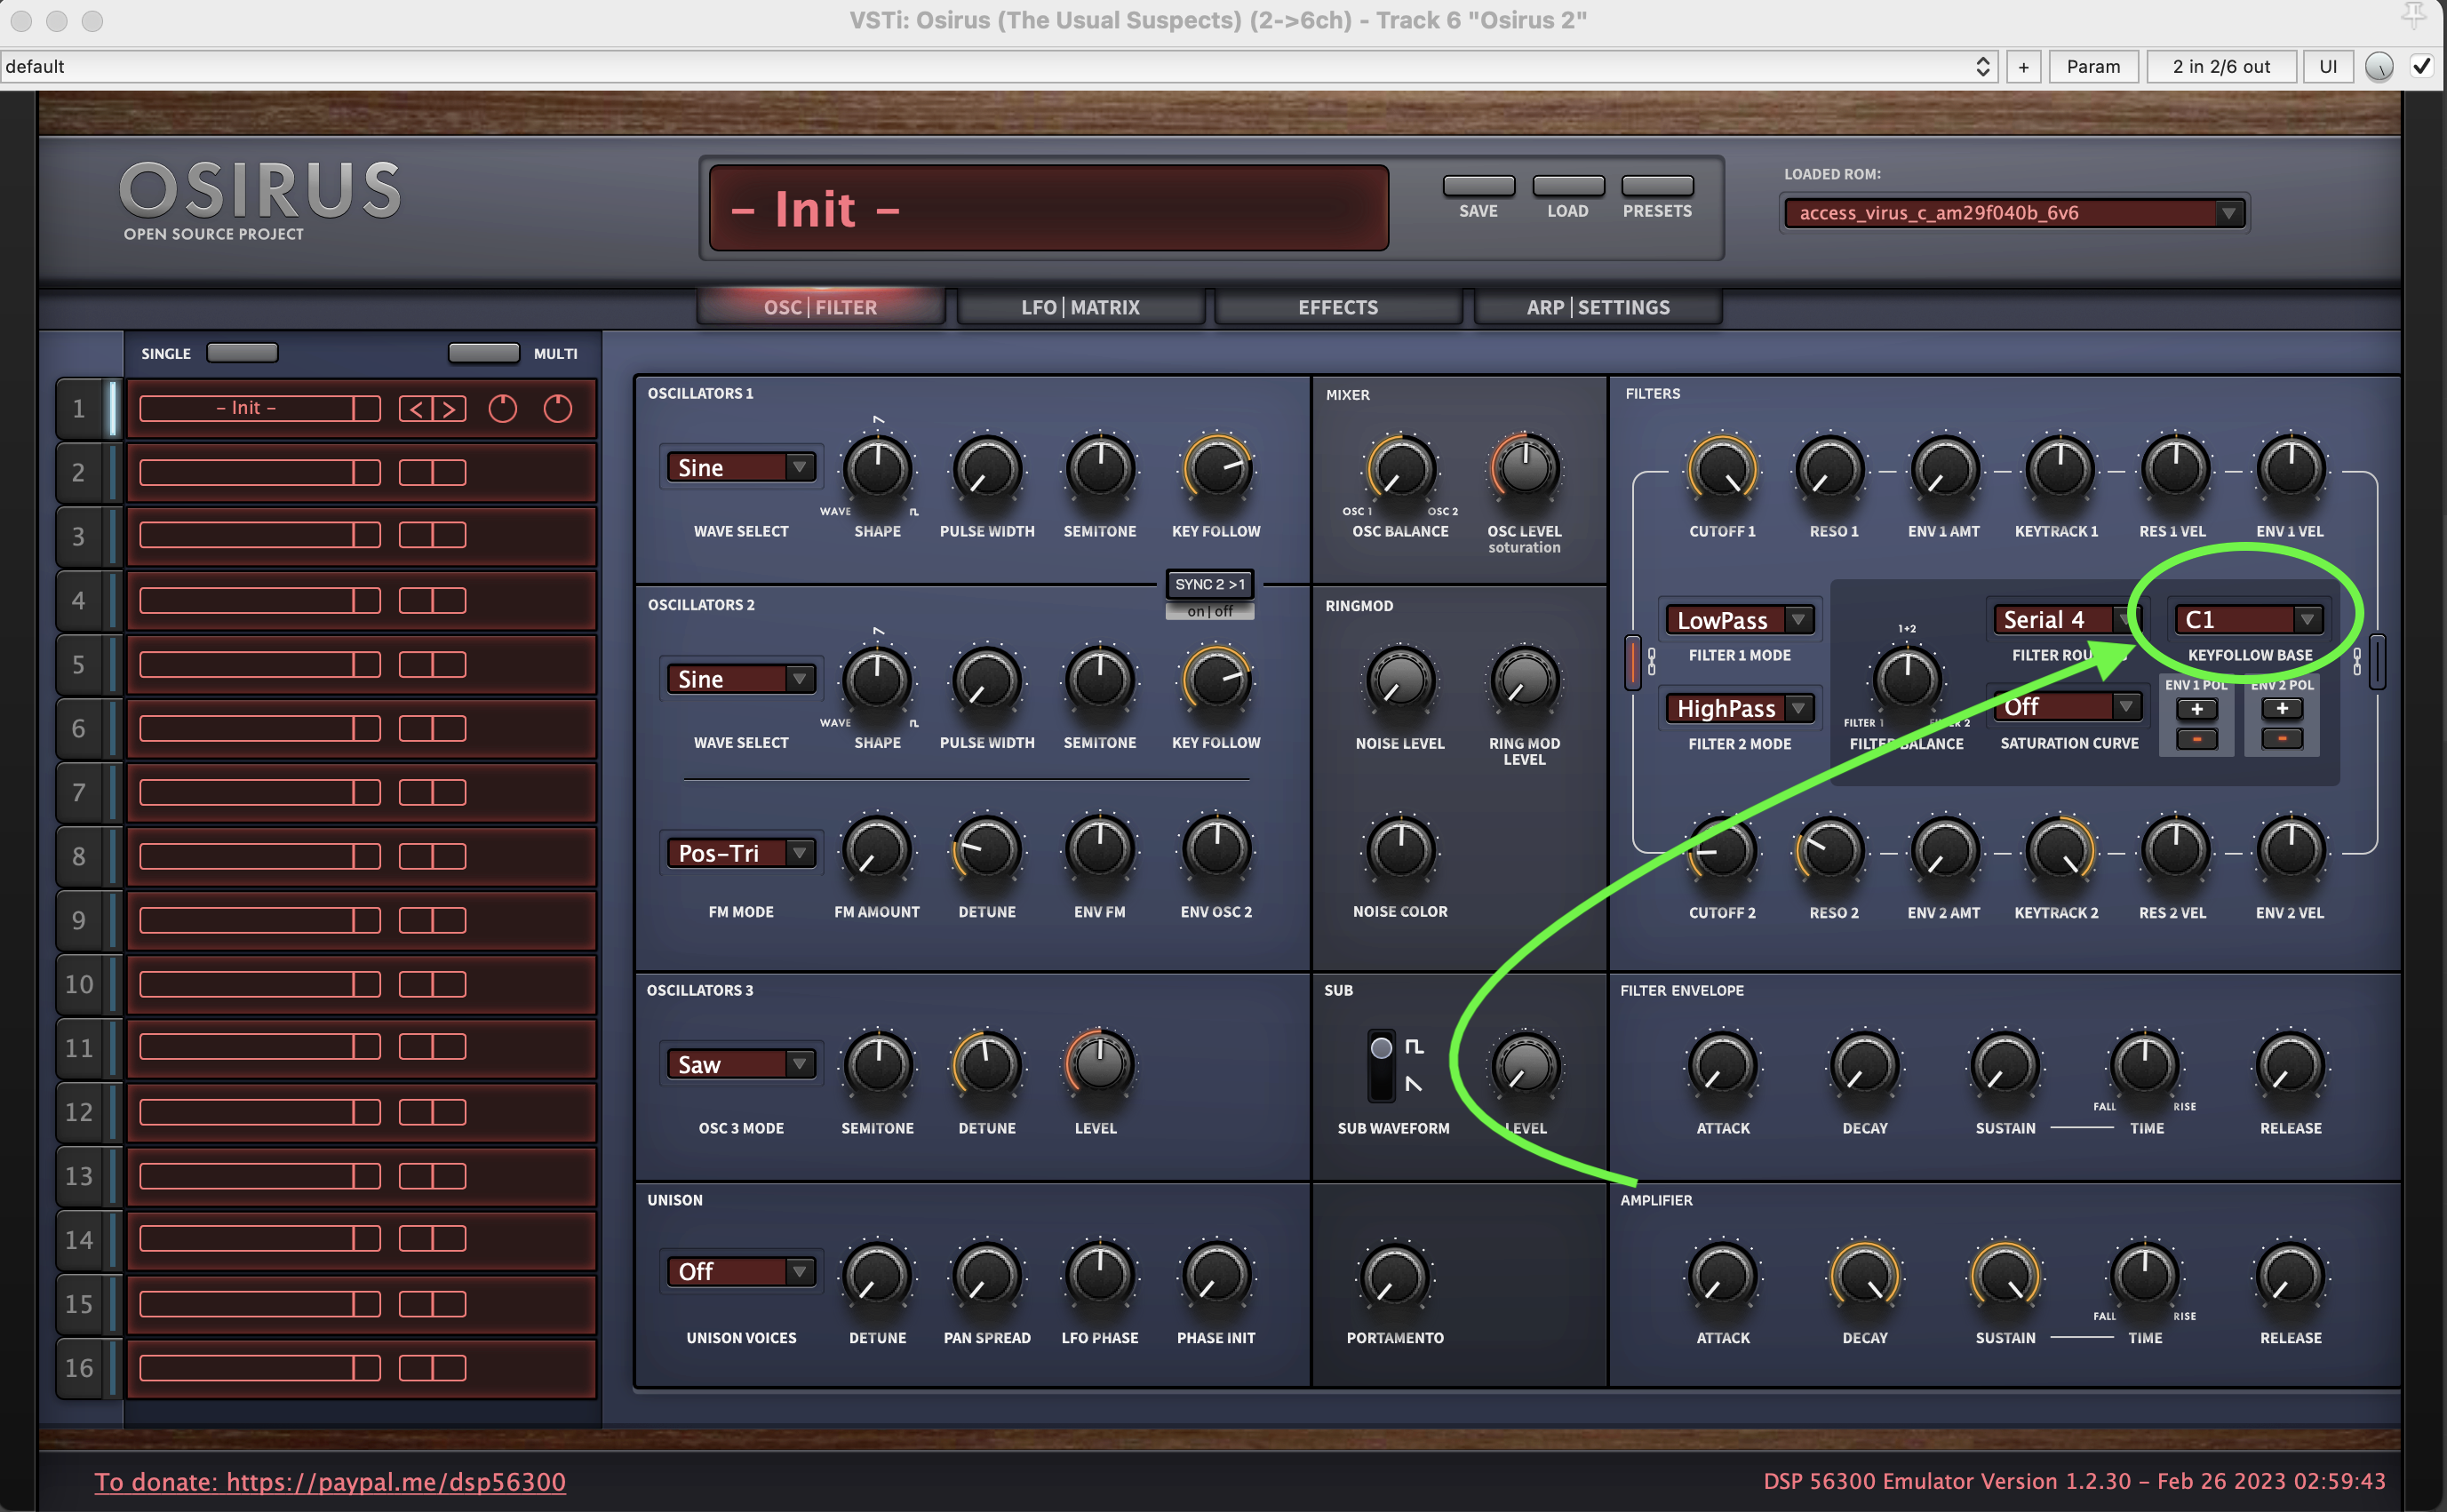Select part 5 in the multi list
This screenshot has height=1512, width=2447.
pyautogui.click(x=78, y=665)
